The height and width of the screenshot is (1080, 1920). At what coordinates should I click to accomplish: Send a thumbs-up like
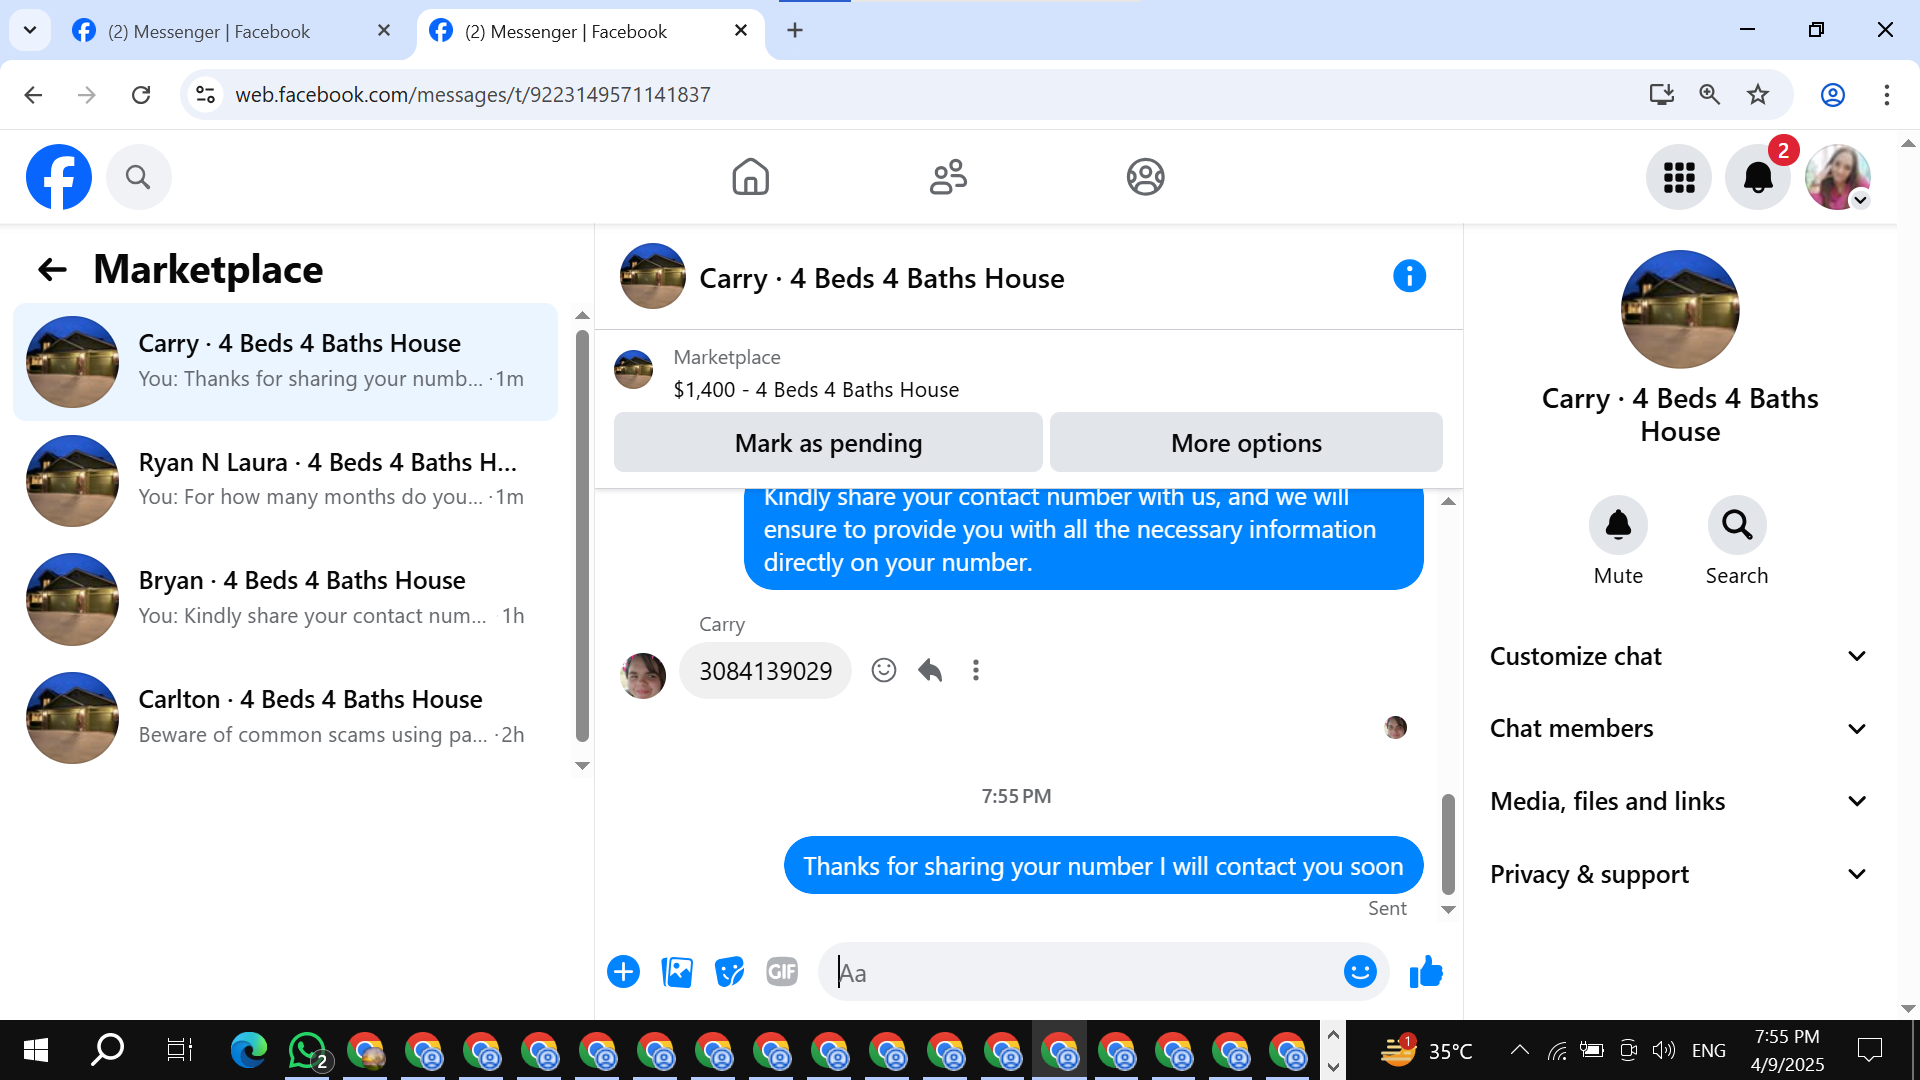(x=1426, y=972)
